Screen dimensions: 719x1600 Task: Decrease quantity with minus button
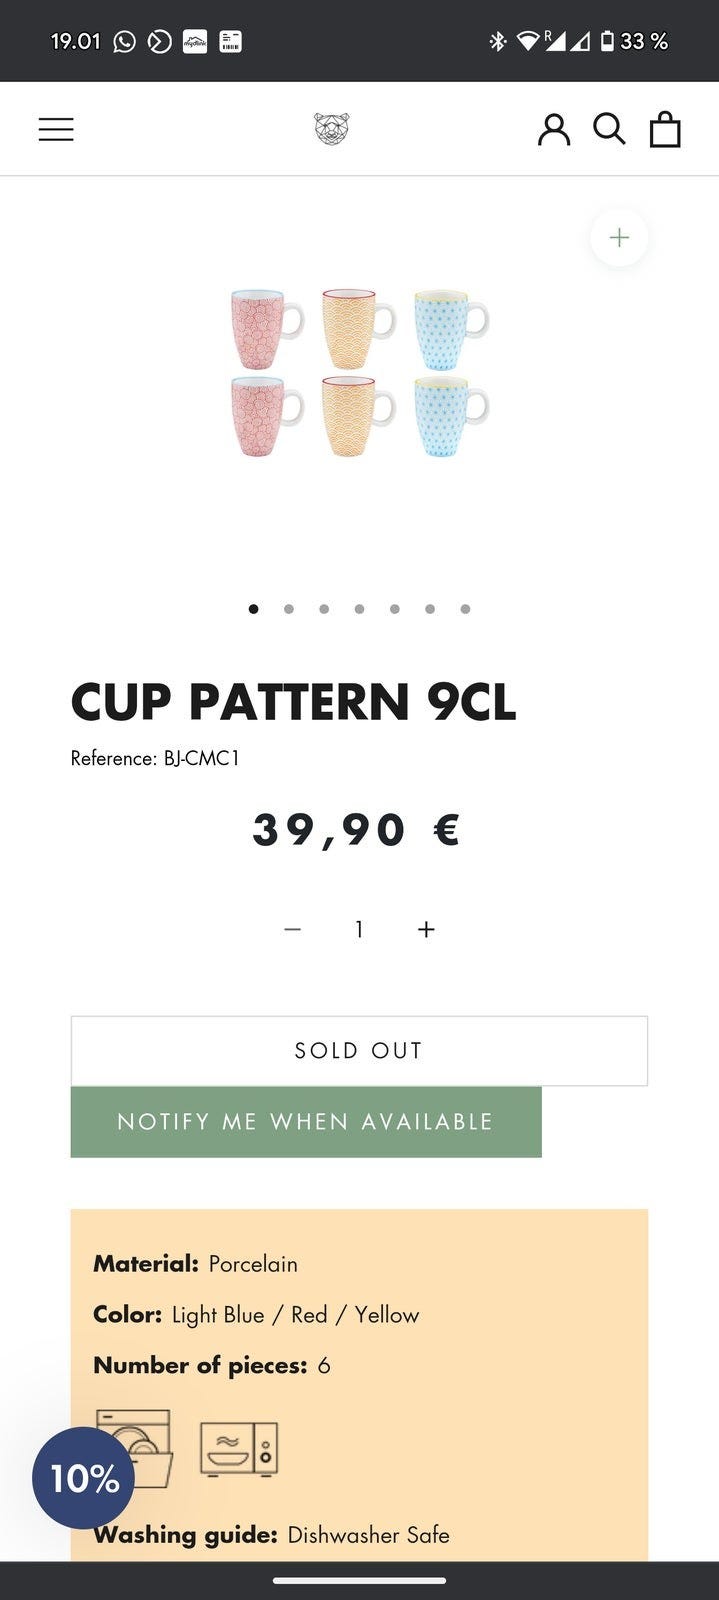292,929
